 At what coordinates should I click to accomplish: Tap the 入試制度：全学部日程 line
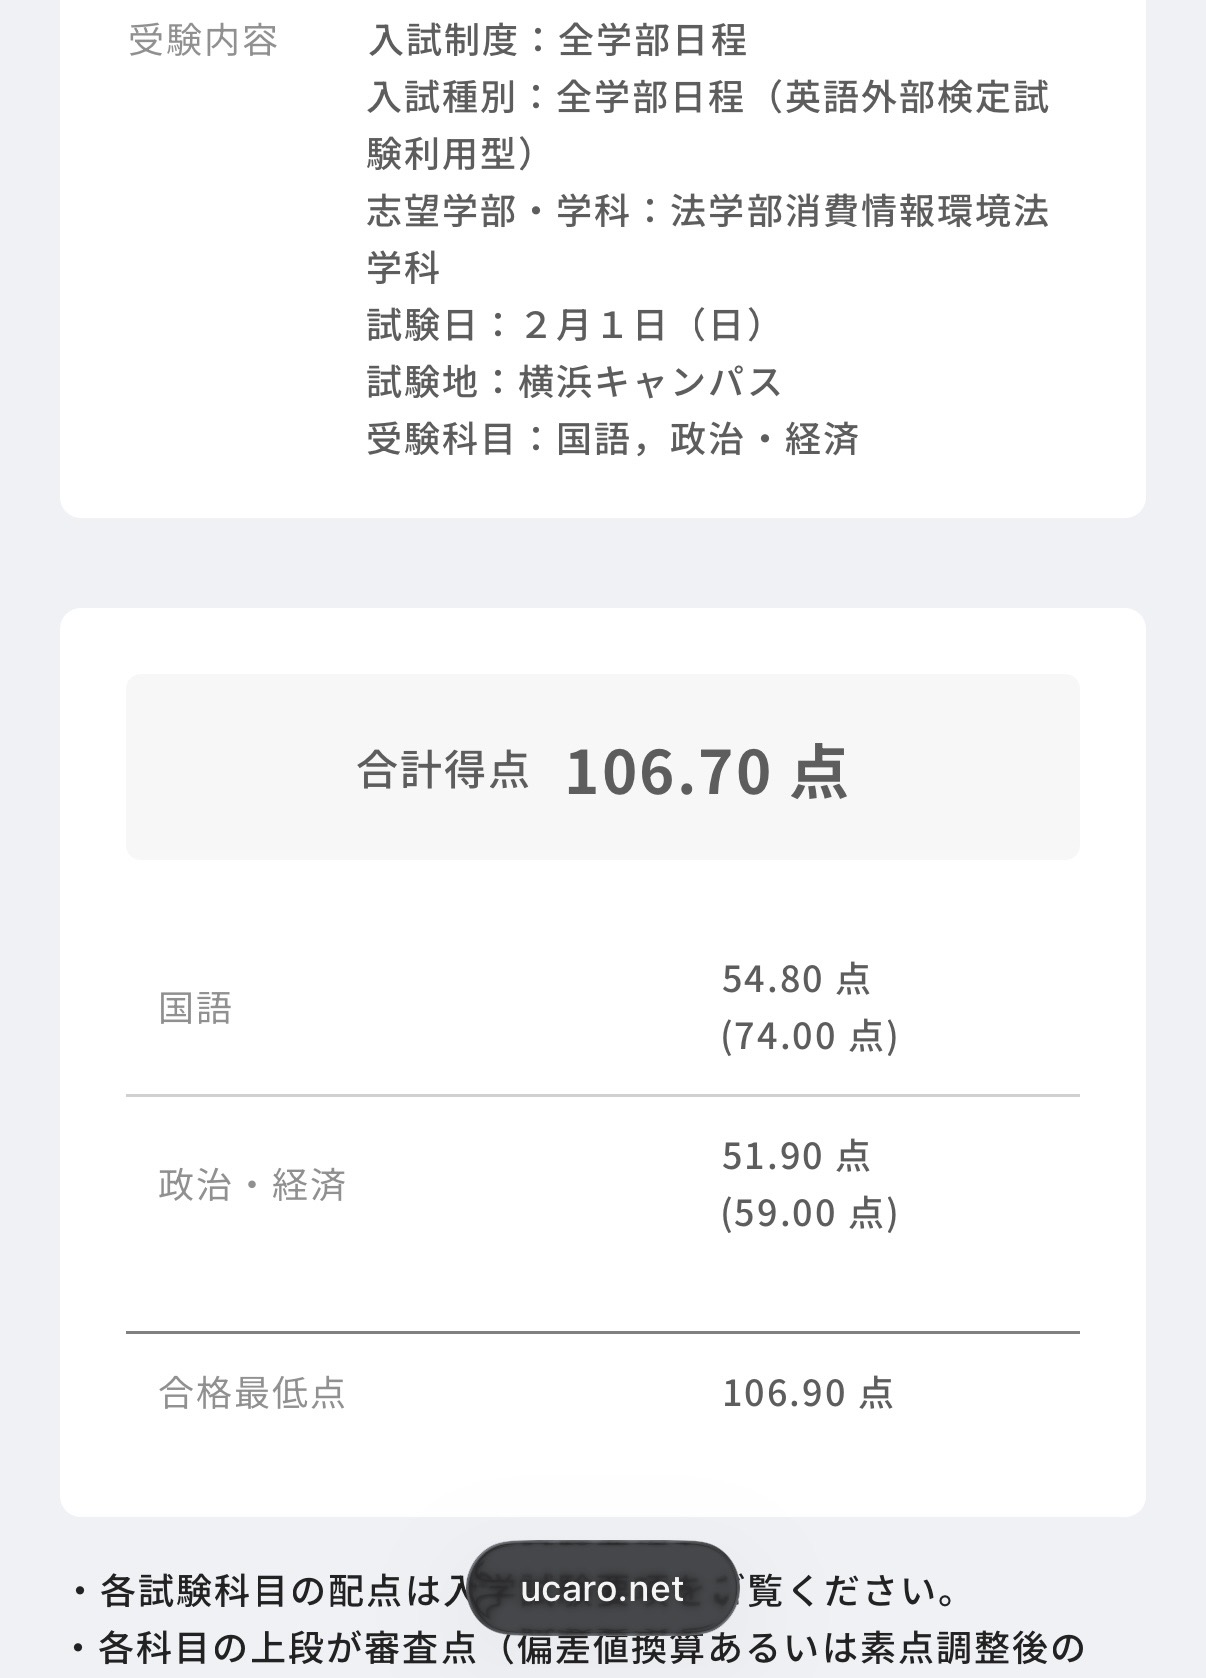[x=557, y=41]
